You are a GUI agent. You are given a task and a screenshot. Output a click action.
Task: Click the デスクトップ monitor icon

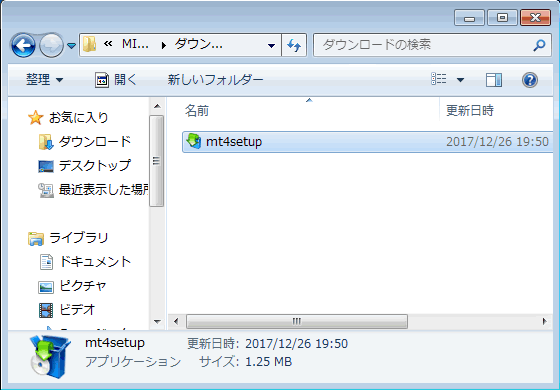[46, 166]
